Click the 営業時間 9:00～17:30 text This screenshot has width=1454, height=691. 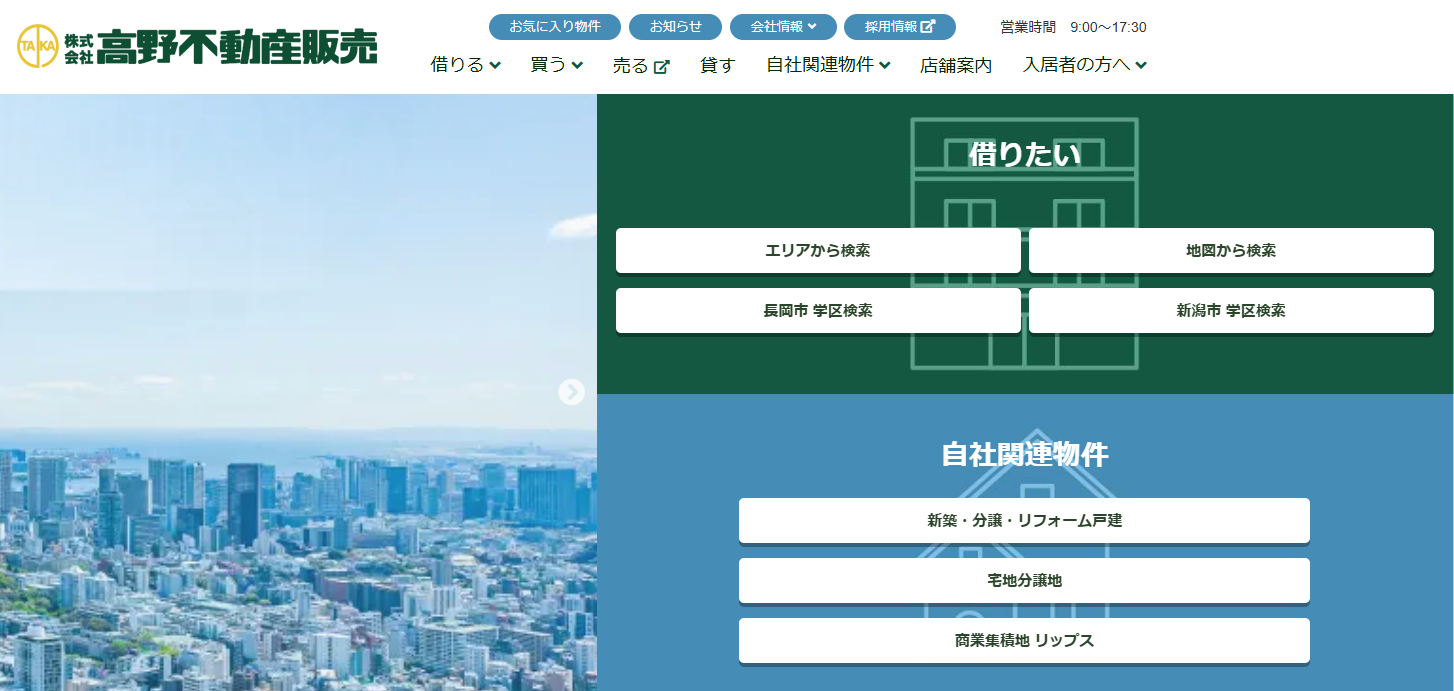pos(1073,27)
